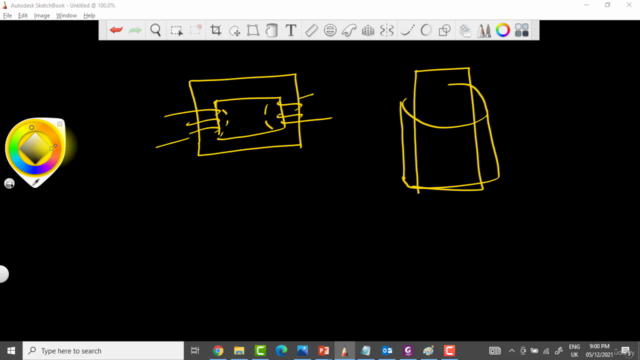Open the Brush Palette icon
Screen dimensions: 640x360
pos(484,31)
